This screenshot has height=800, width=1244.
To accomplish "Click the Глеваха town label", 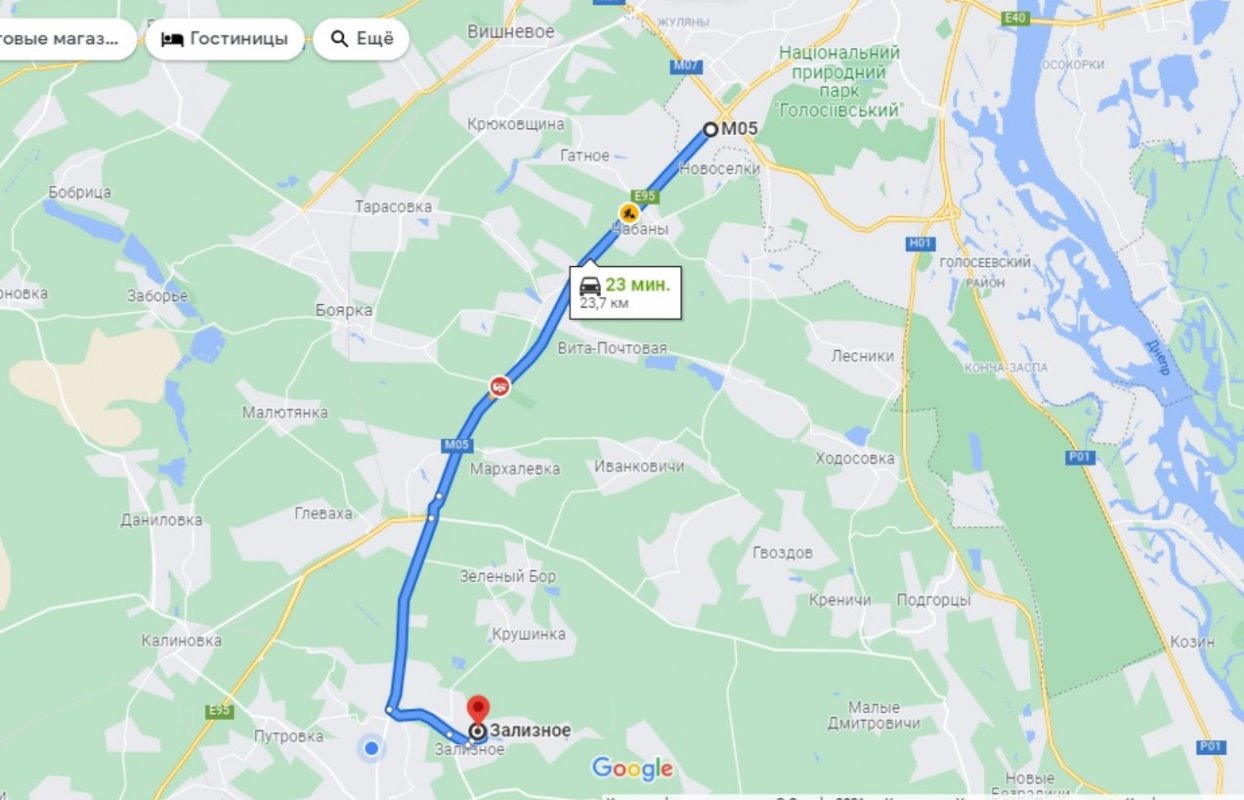I will coord(324,513).
